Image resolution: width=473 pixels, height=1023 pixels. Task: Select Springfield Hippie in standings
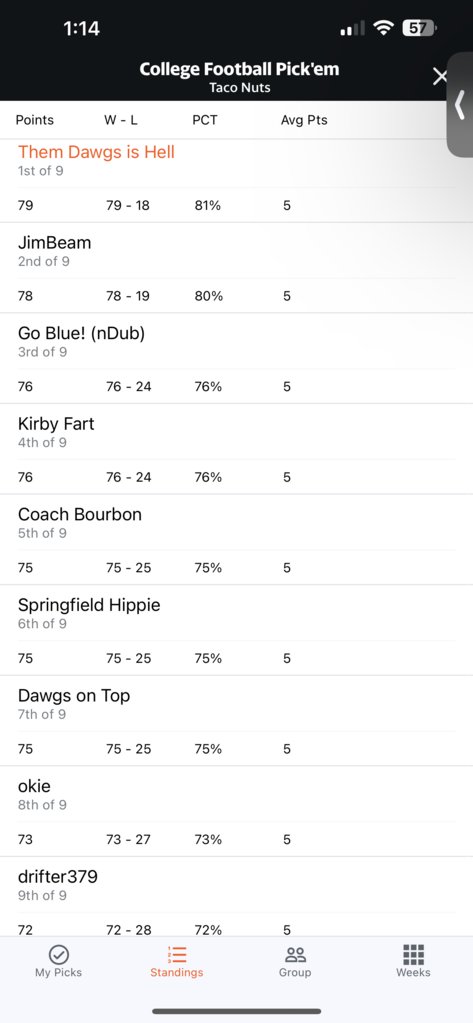(x=236, y=631)
